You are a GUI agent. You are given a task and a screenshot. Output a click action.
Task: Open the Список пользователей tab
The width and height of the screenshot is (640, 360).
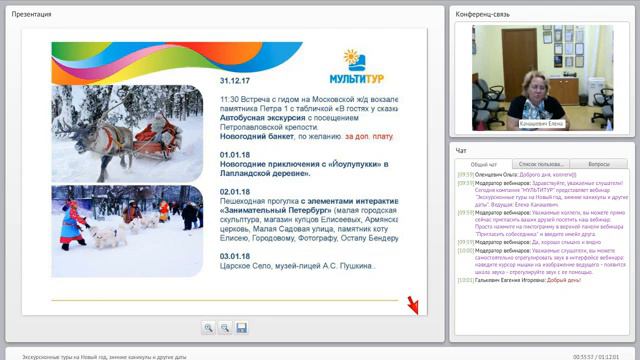[541, 164]
